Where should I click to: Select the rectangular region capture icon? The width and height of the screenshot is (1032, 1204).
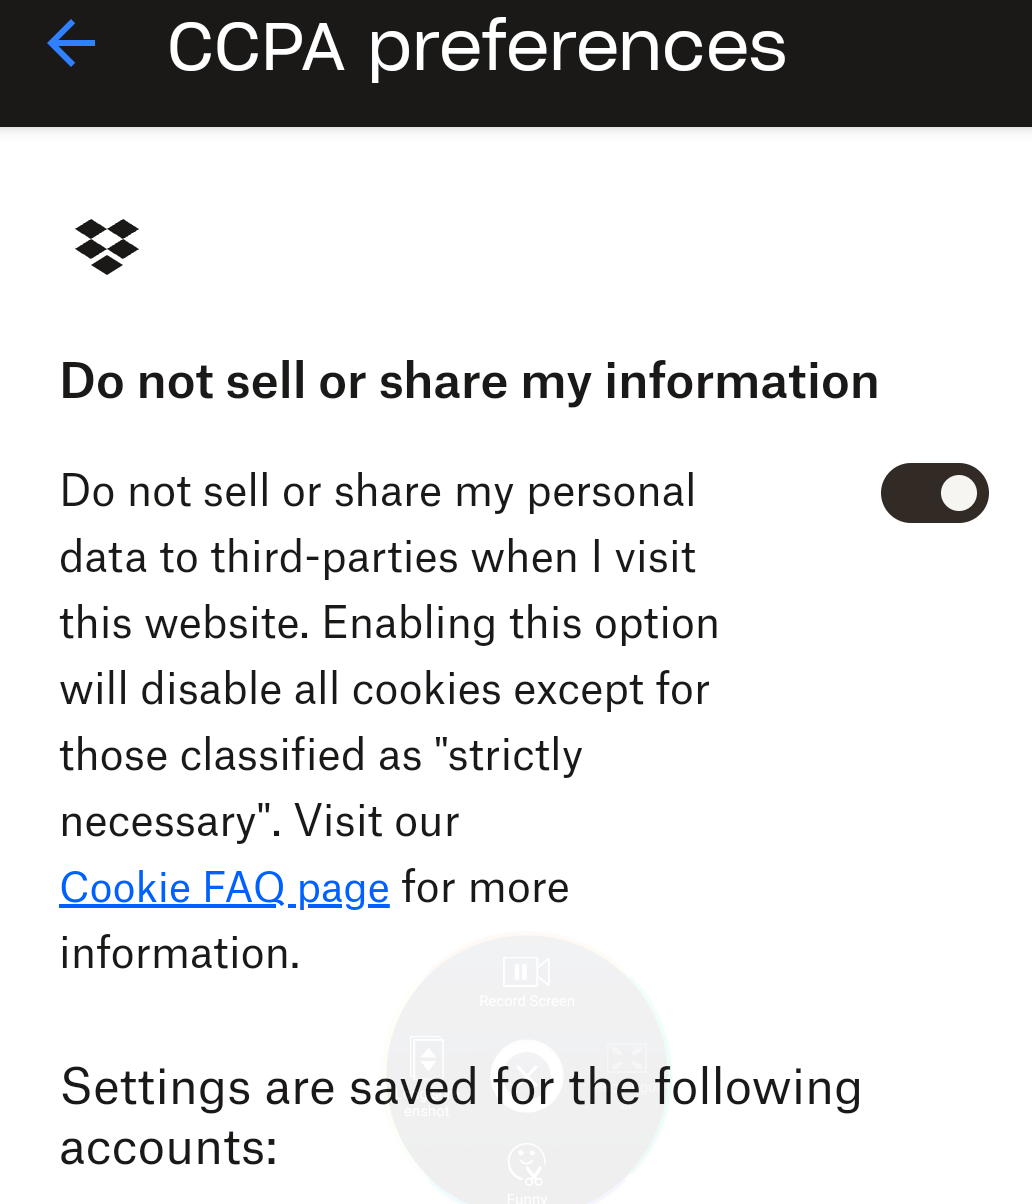[626, 1059]
